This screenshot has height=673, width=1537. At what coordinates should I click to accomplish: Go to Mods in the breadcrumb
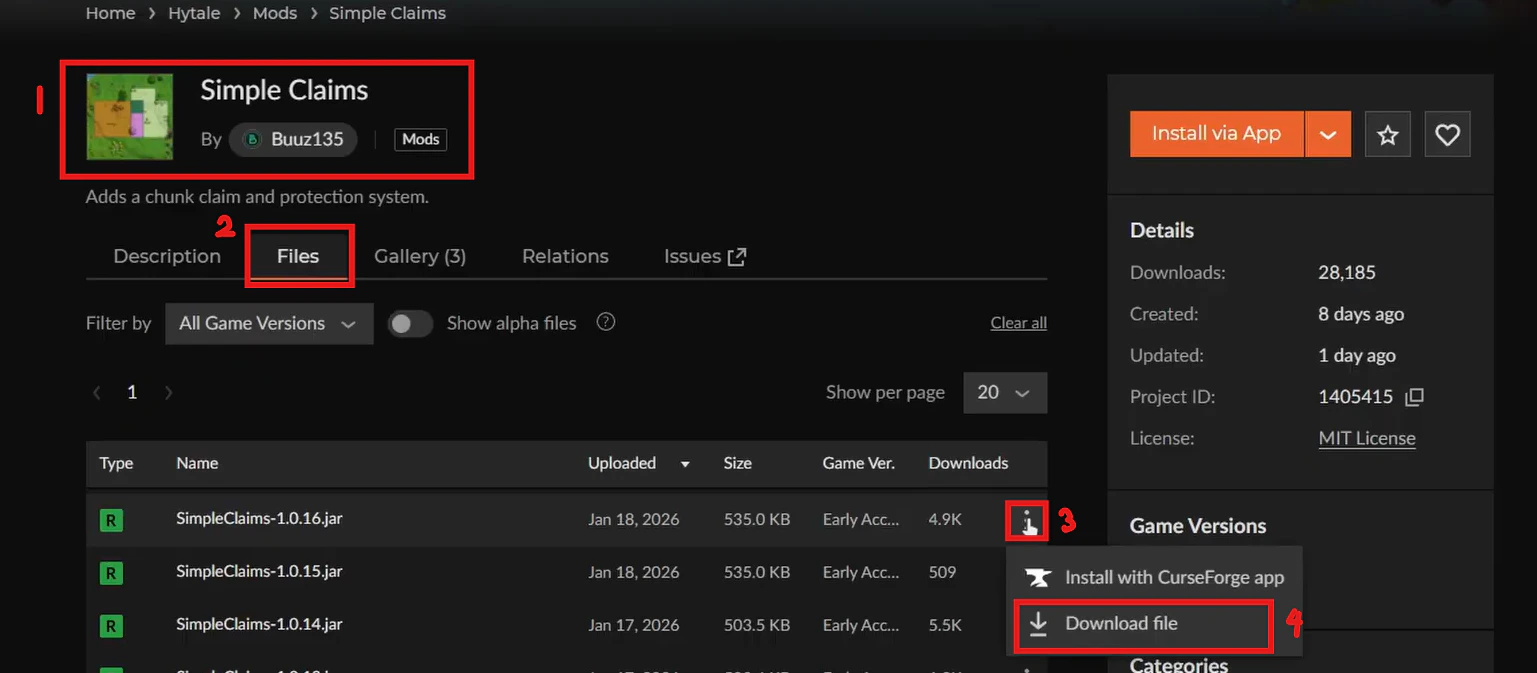[274, 13]
